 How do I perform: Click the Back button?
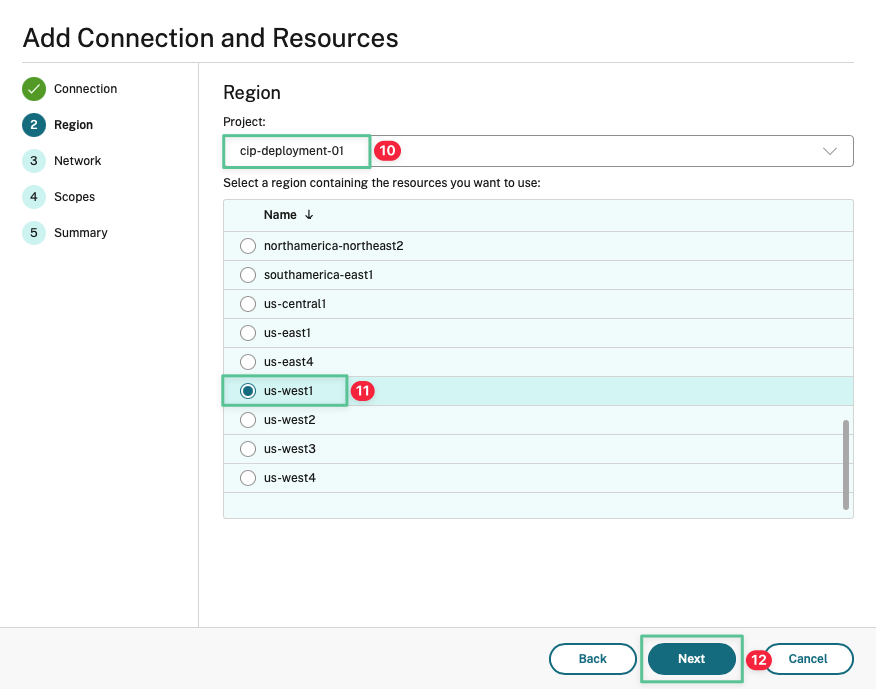pyautogui.click(x=593, y=659)
